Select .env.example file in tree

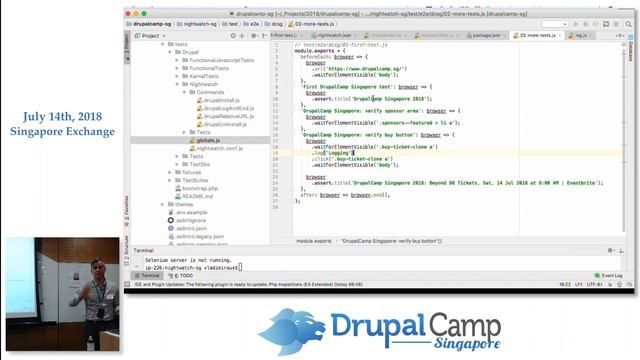tap(187, 212)
